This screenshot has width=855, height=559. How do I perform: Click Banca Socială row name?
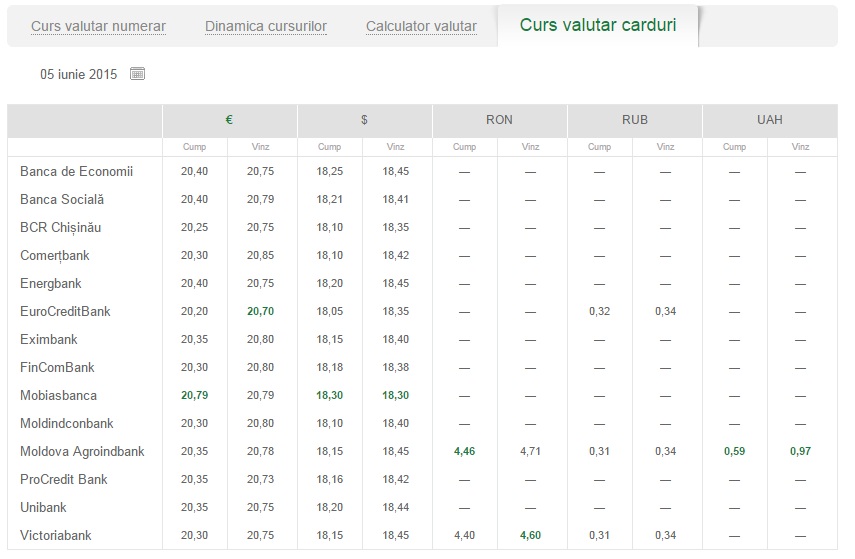62,200
